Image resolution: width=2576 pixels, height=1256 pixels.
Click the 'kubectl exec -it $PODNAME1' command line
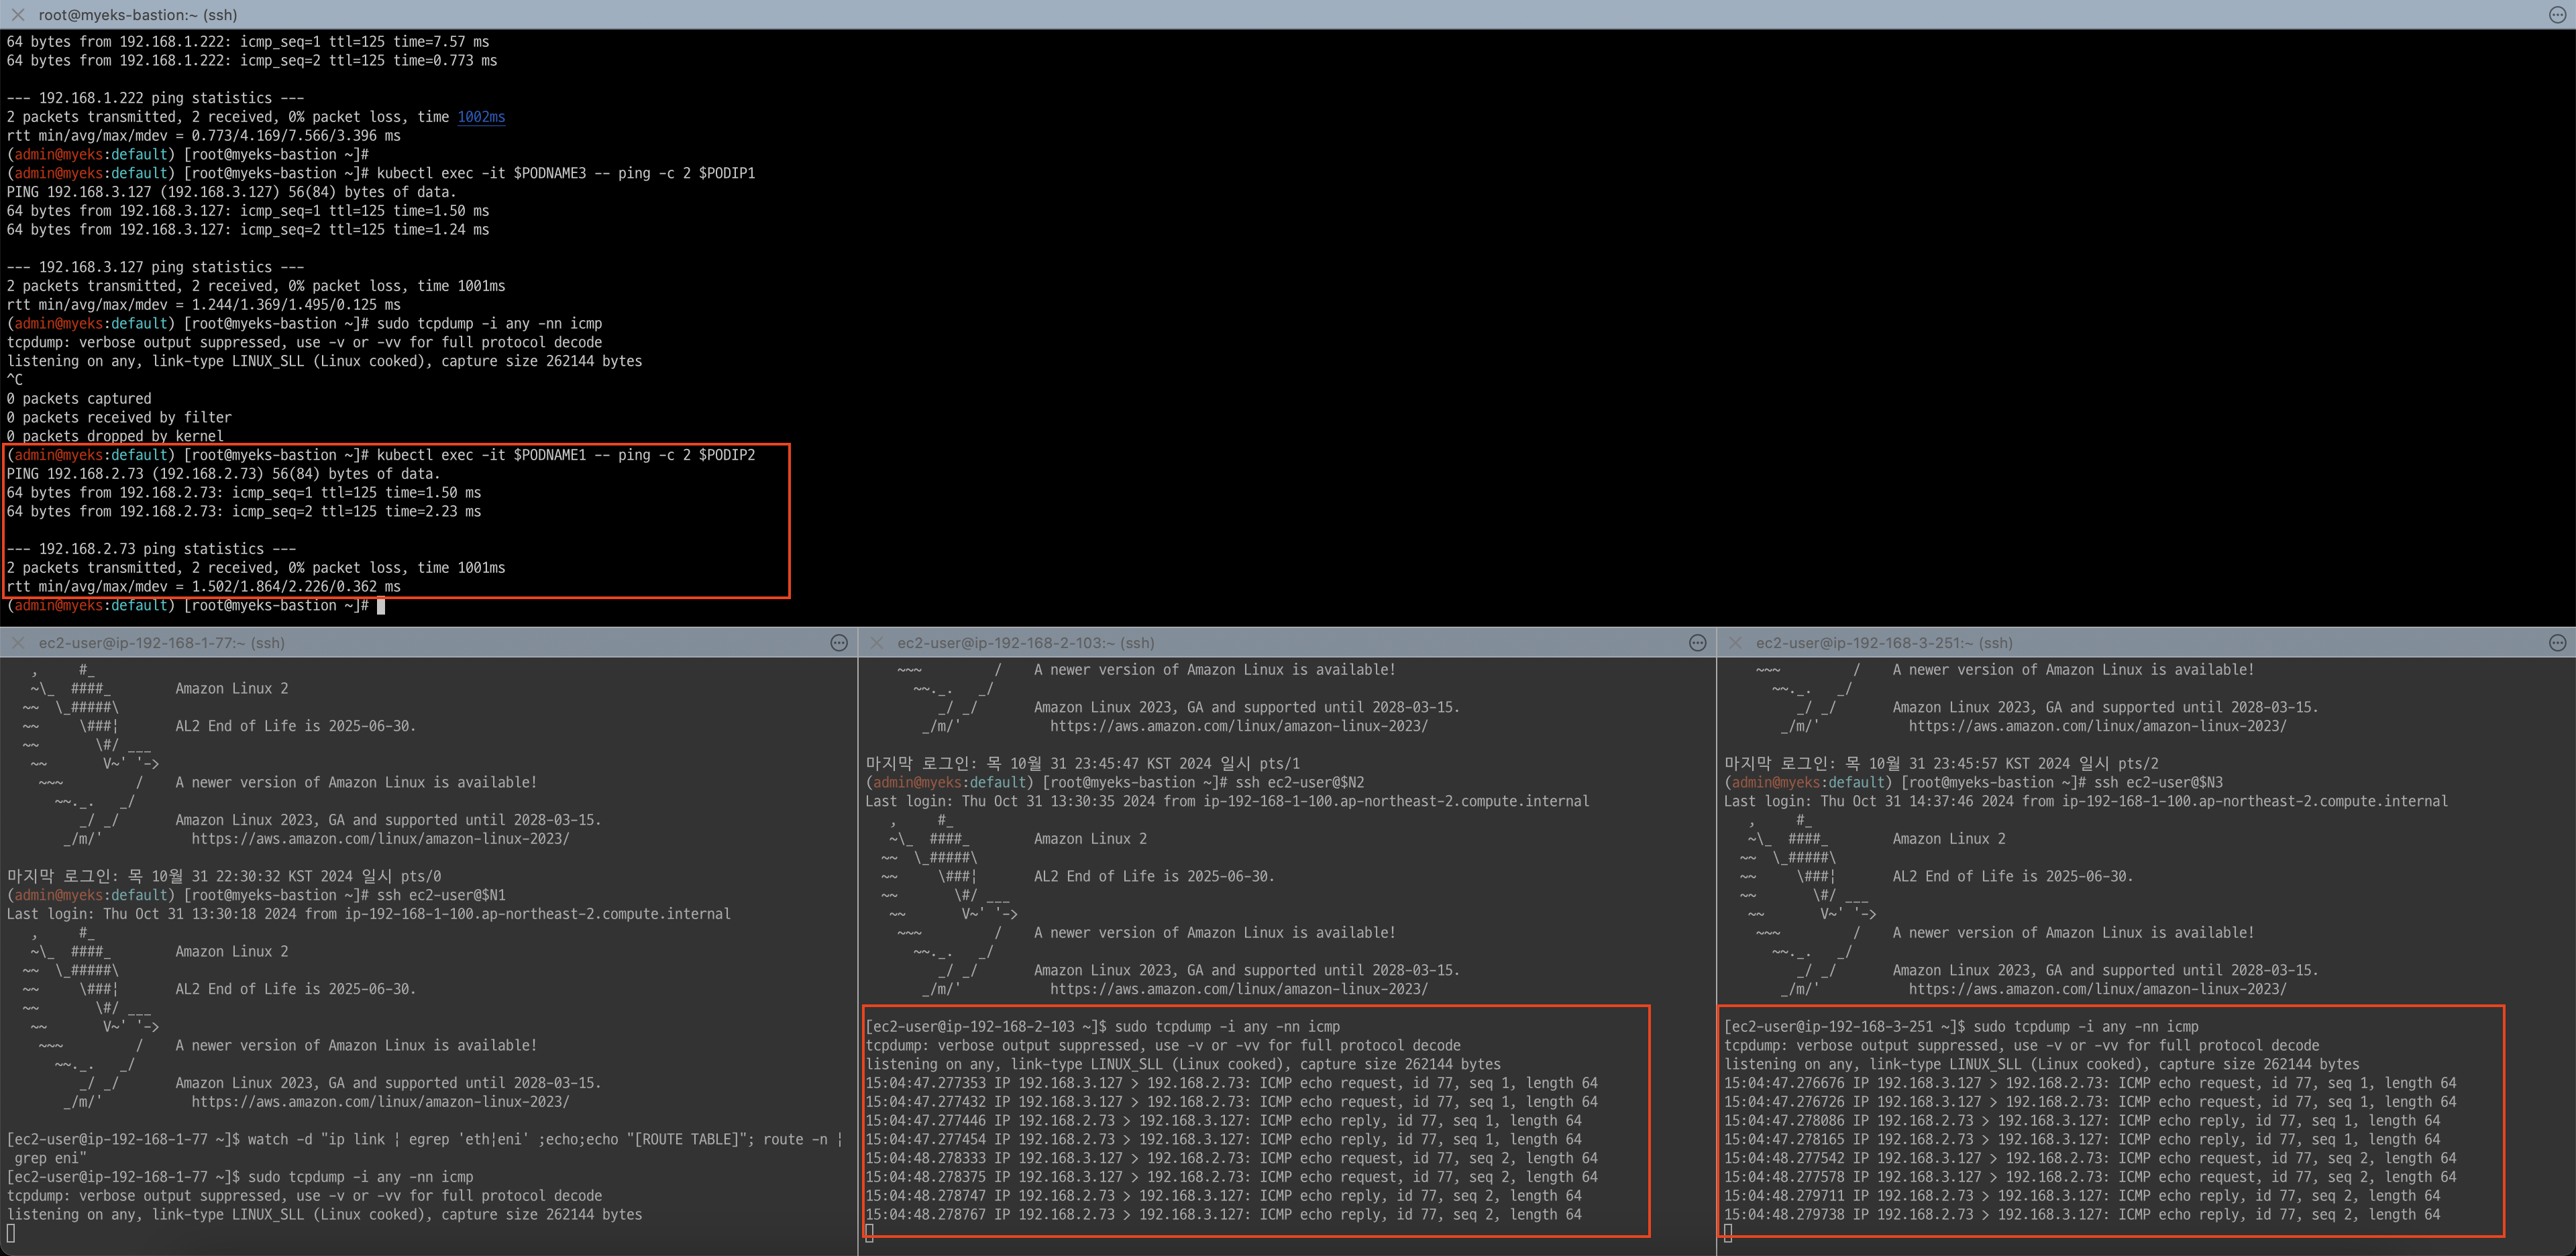(x=565, y=455)
